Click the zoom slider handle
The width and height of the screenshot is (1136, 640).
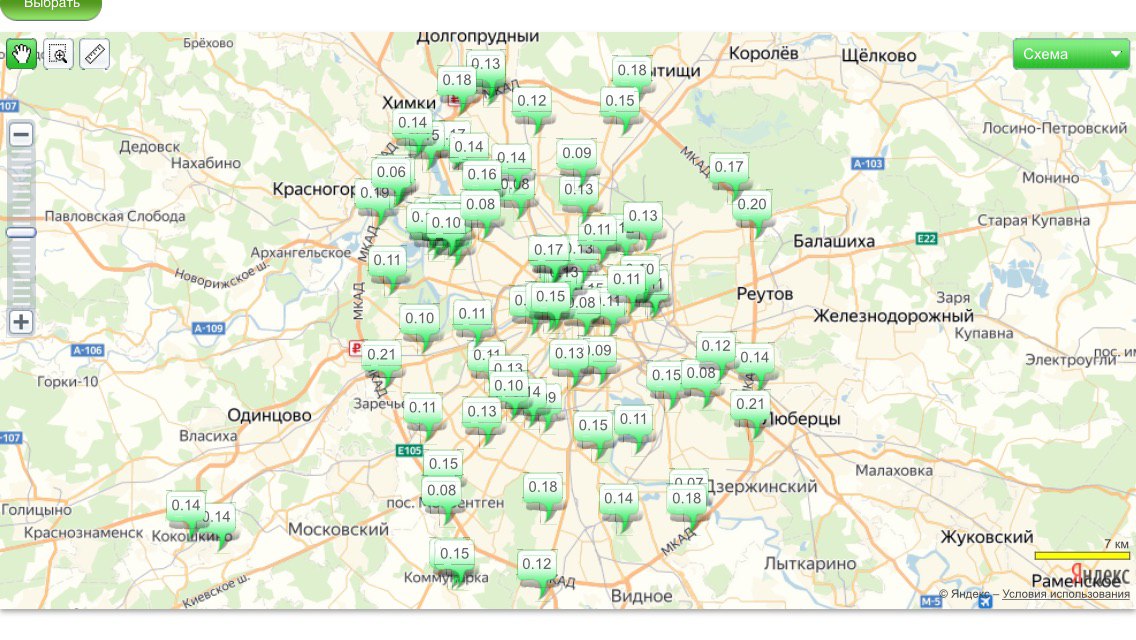21,233
